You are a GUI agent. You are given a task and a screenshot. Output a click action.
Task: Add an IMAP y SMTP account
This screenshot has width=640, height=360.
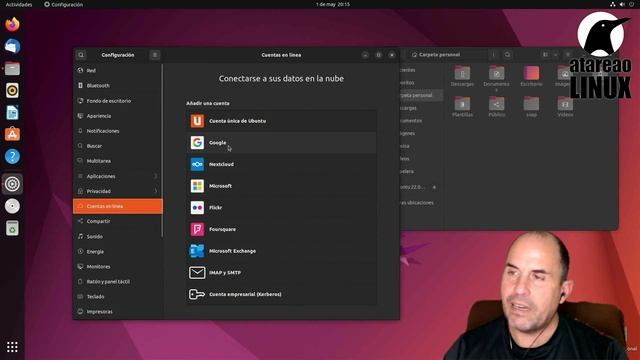(x=281, y=272)
